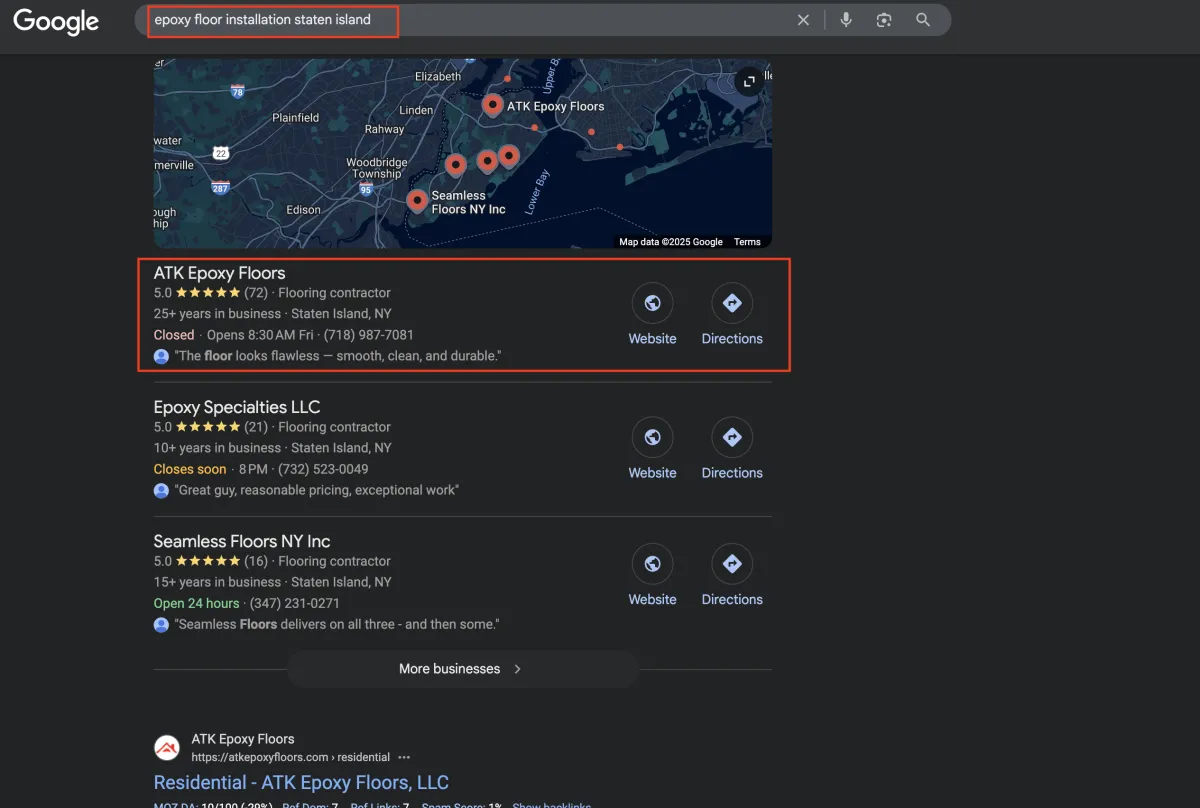This screenshot has height=808, width=1200.
Task: Get Directions to Epoxy Specialties LLC
Action: pos(732,437)
